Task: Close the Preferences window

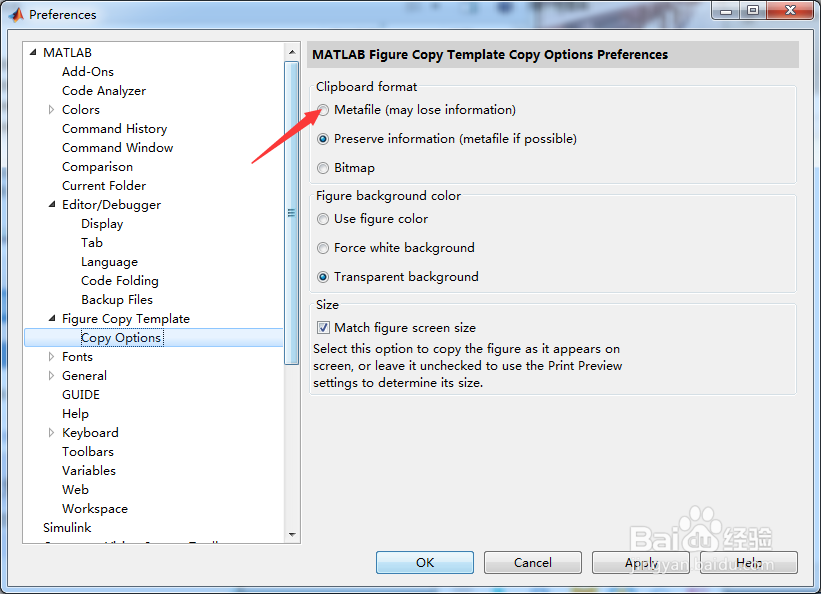Action: point(791,10)
